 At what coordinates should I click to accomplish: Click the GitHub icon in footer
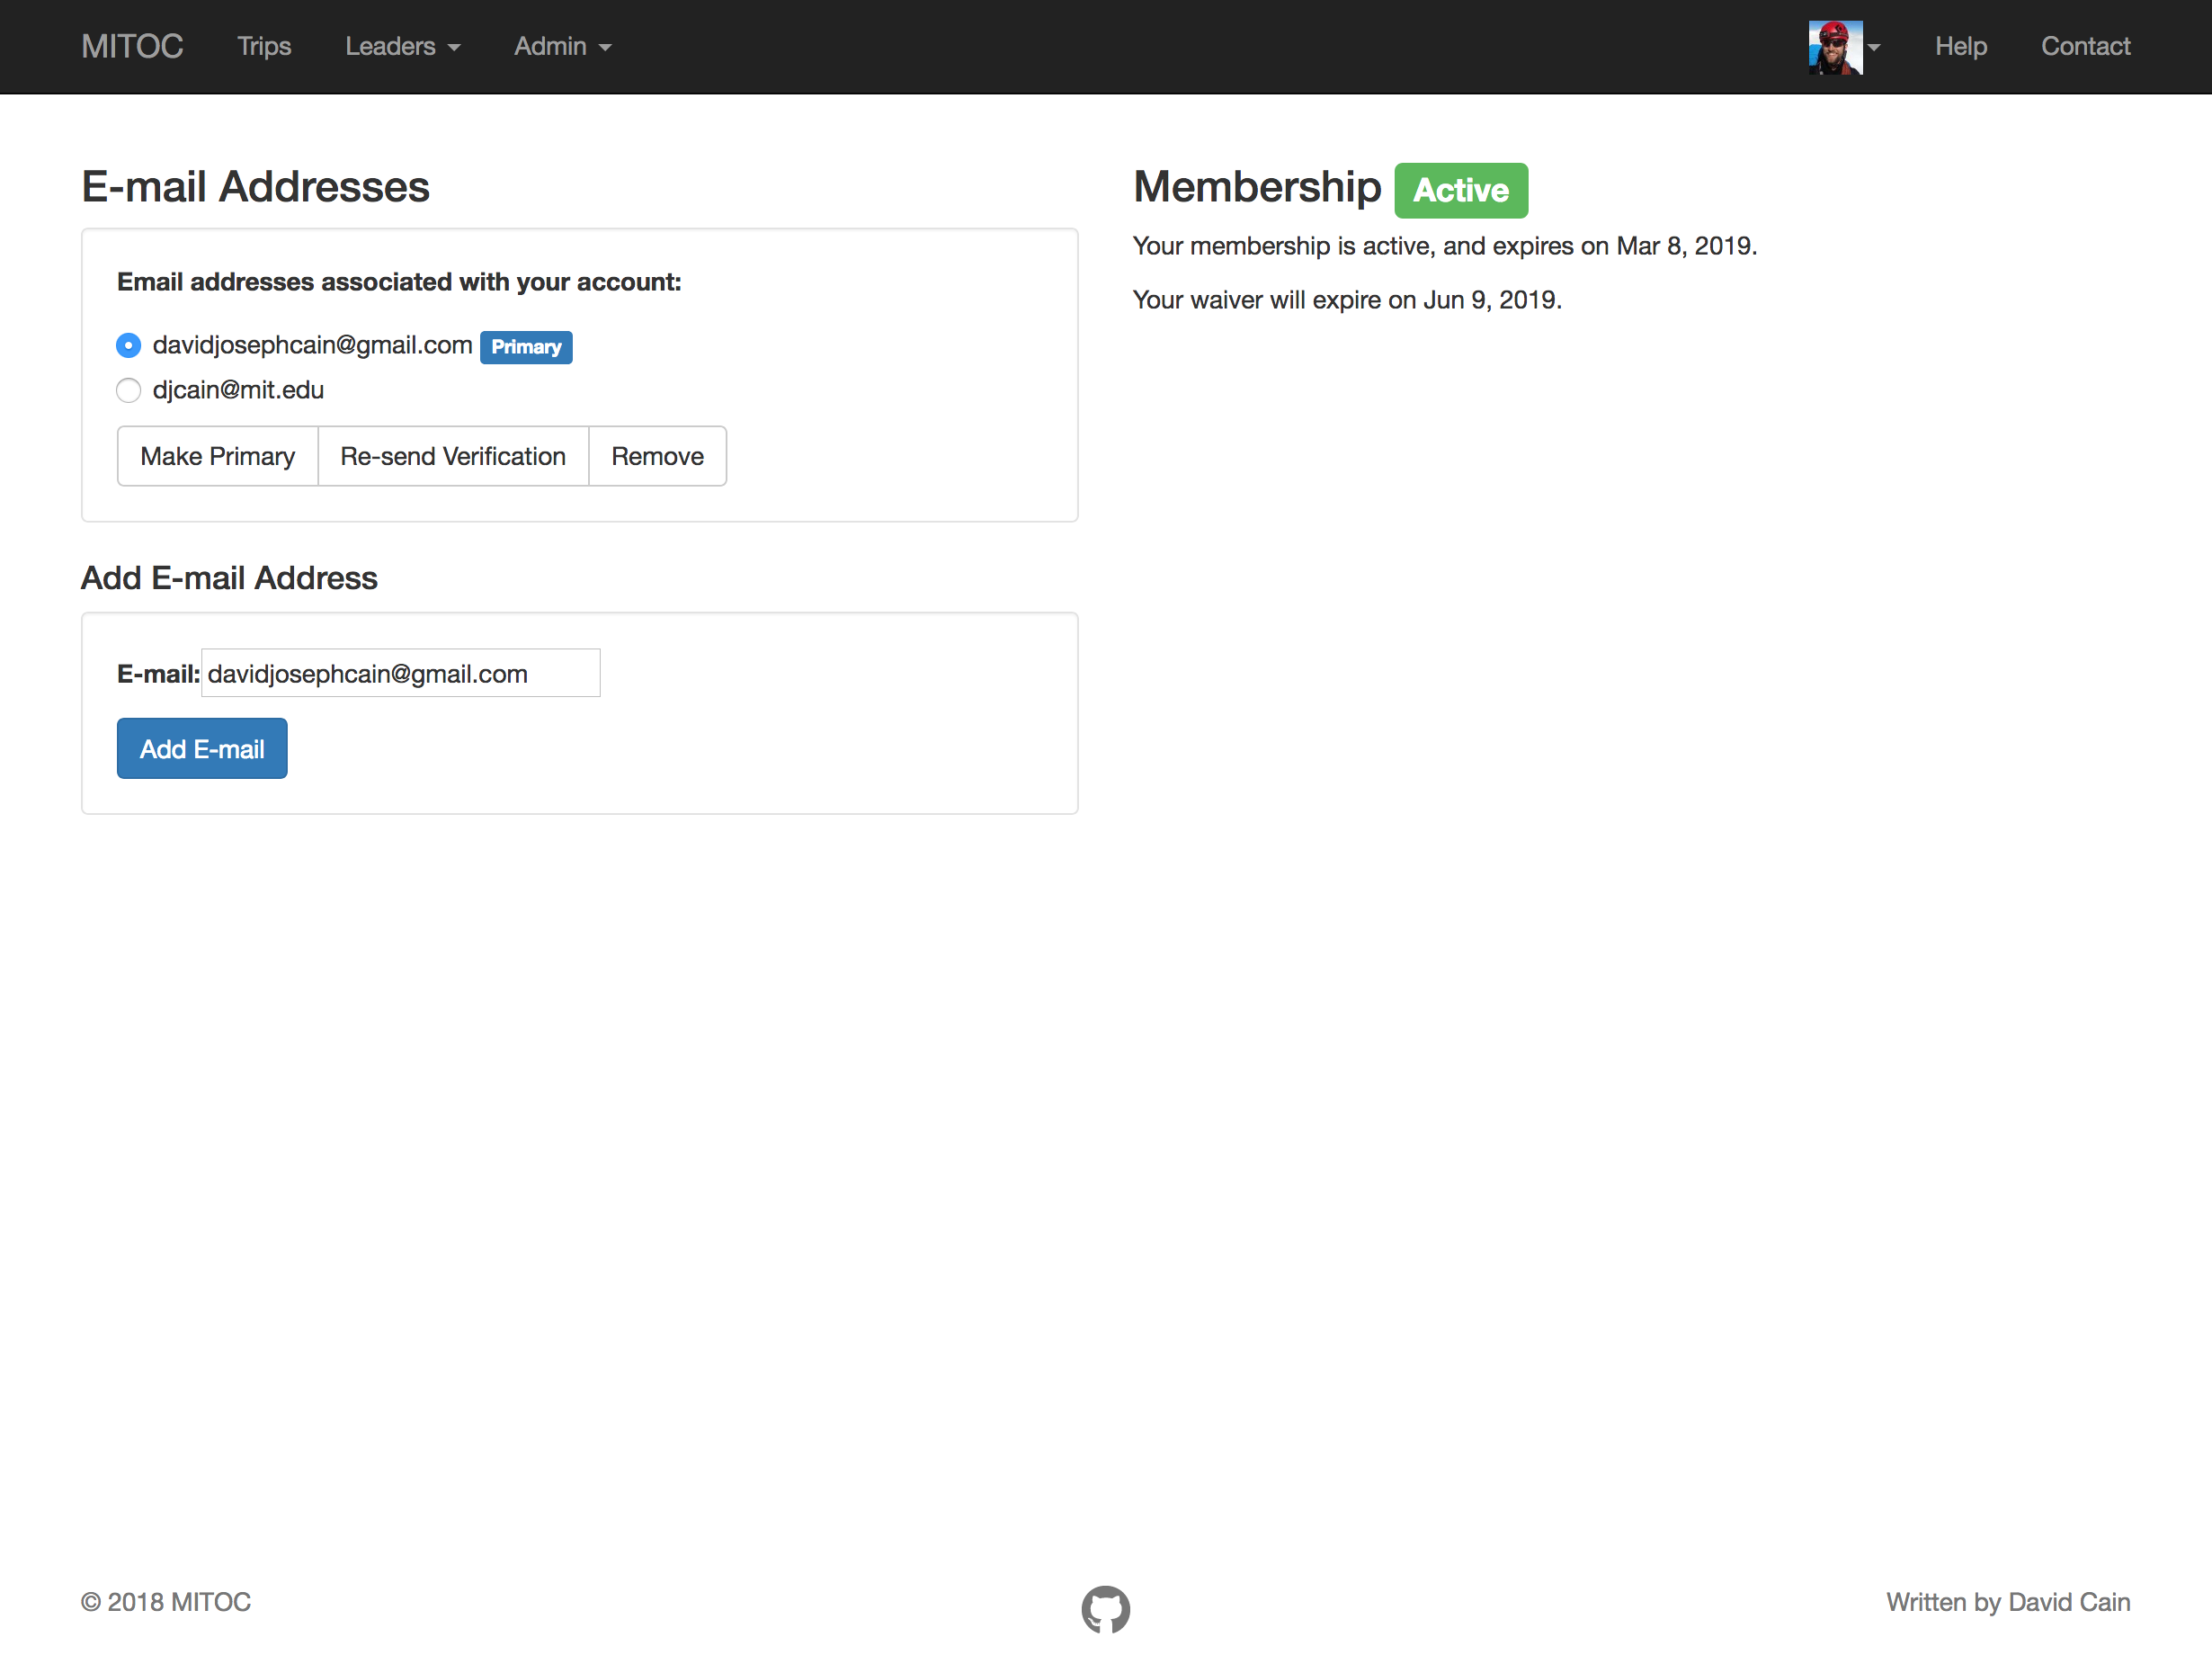coord(1105,1608)
